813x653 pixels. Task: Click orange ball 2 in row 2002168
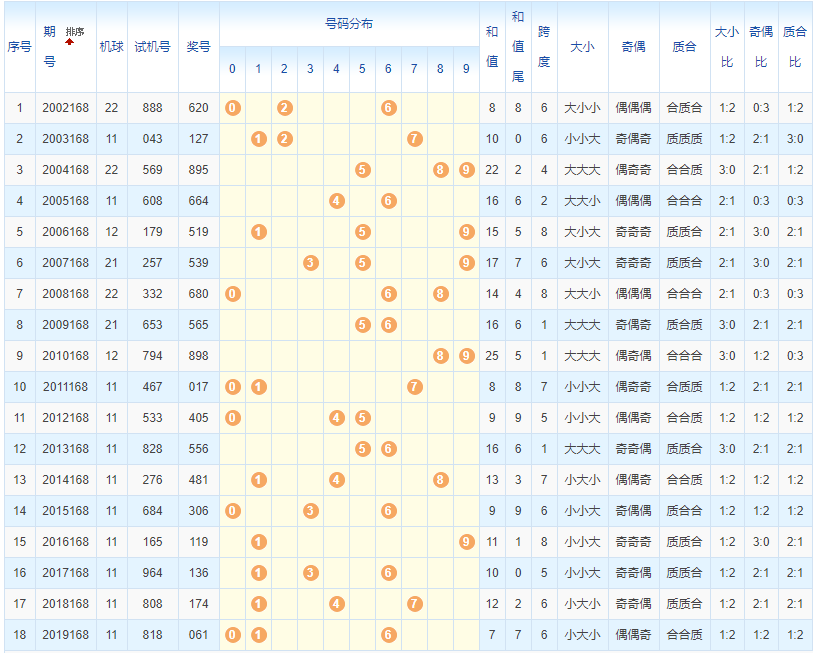click(x=284, y=108)
